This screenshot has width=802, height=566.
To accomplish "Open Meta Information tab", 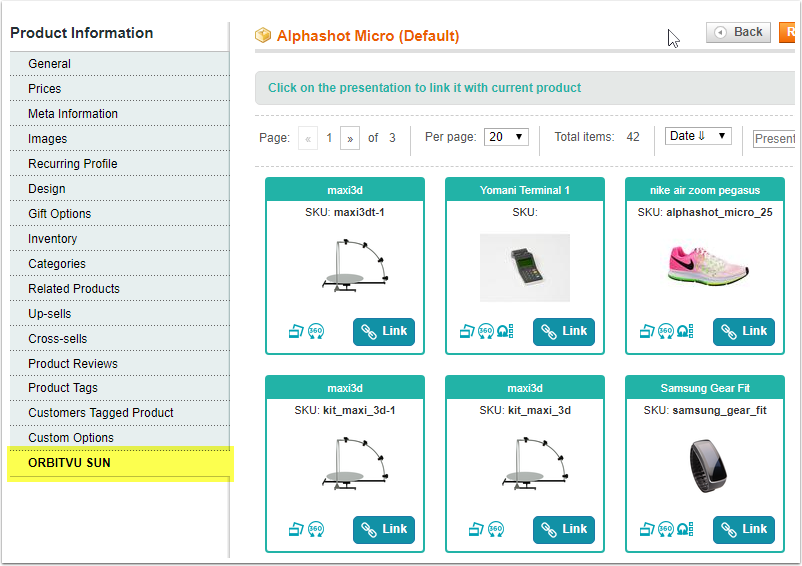I will coord(120,114).
